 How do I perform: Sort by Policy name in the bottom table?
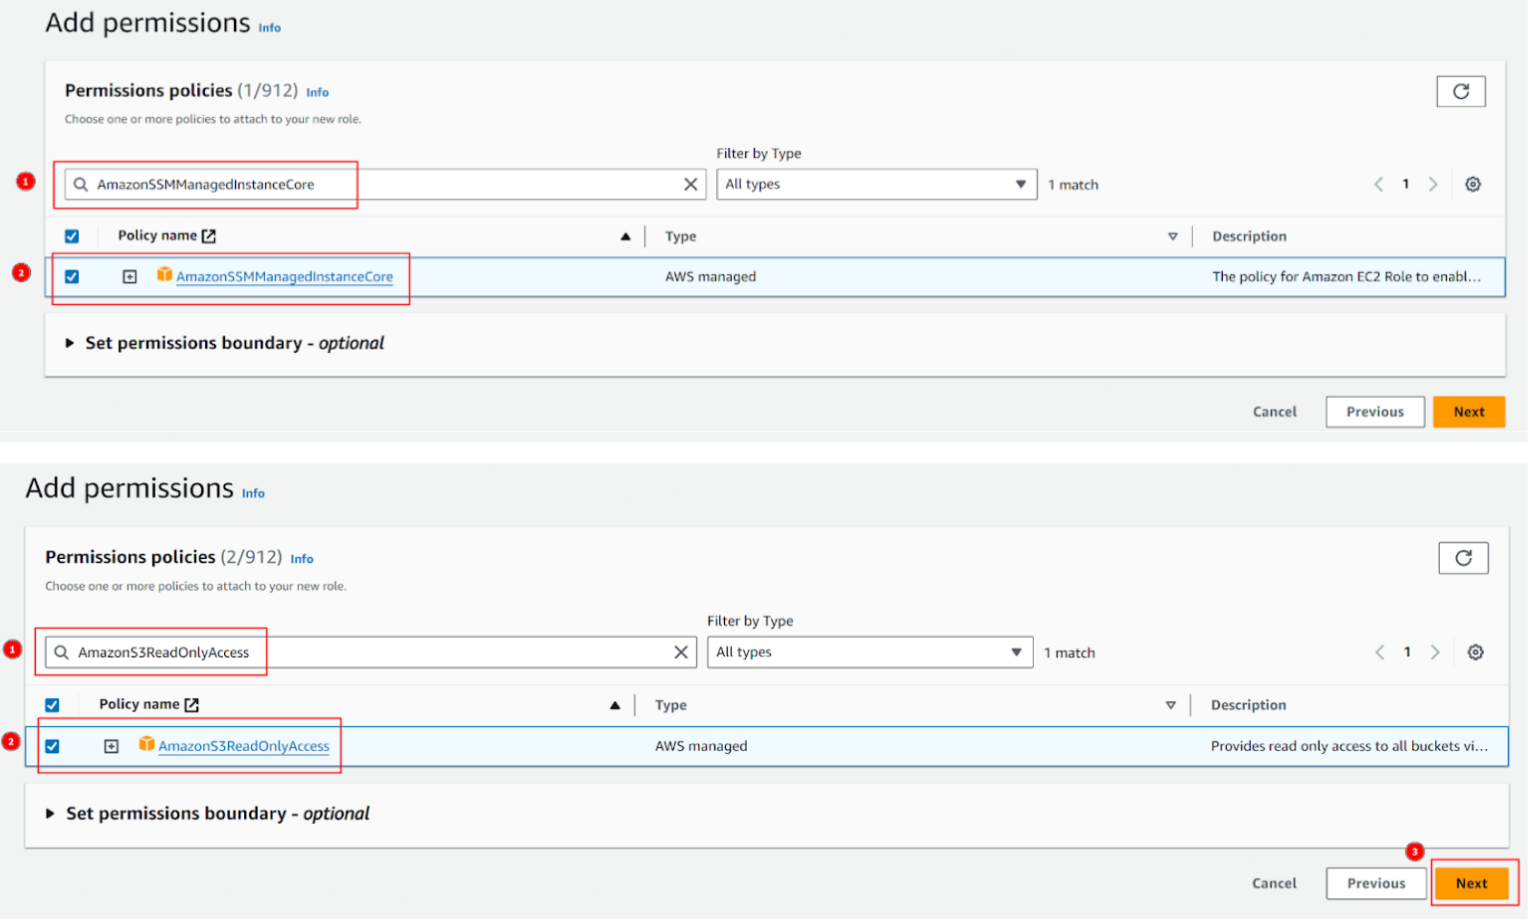615,706
